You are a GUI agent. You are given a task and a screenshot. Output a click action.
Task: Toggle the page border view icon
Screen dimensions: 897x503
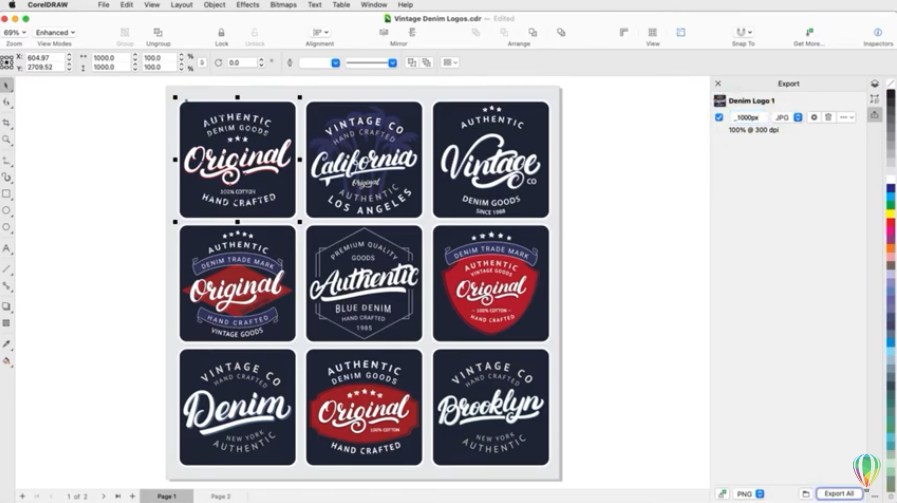coord(681,33)
